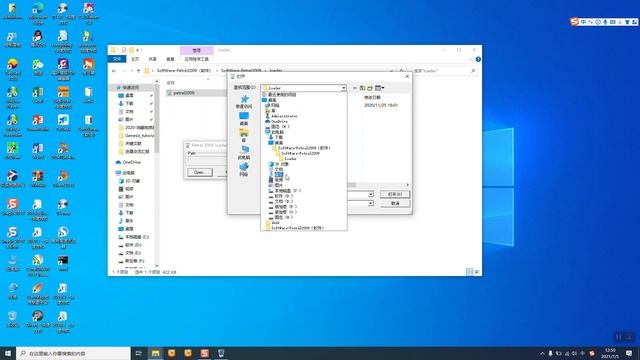Click the up-one-level folder icon in Open dialog
Screen dimensions: 640x360
[362, 88]
